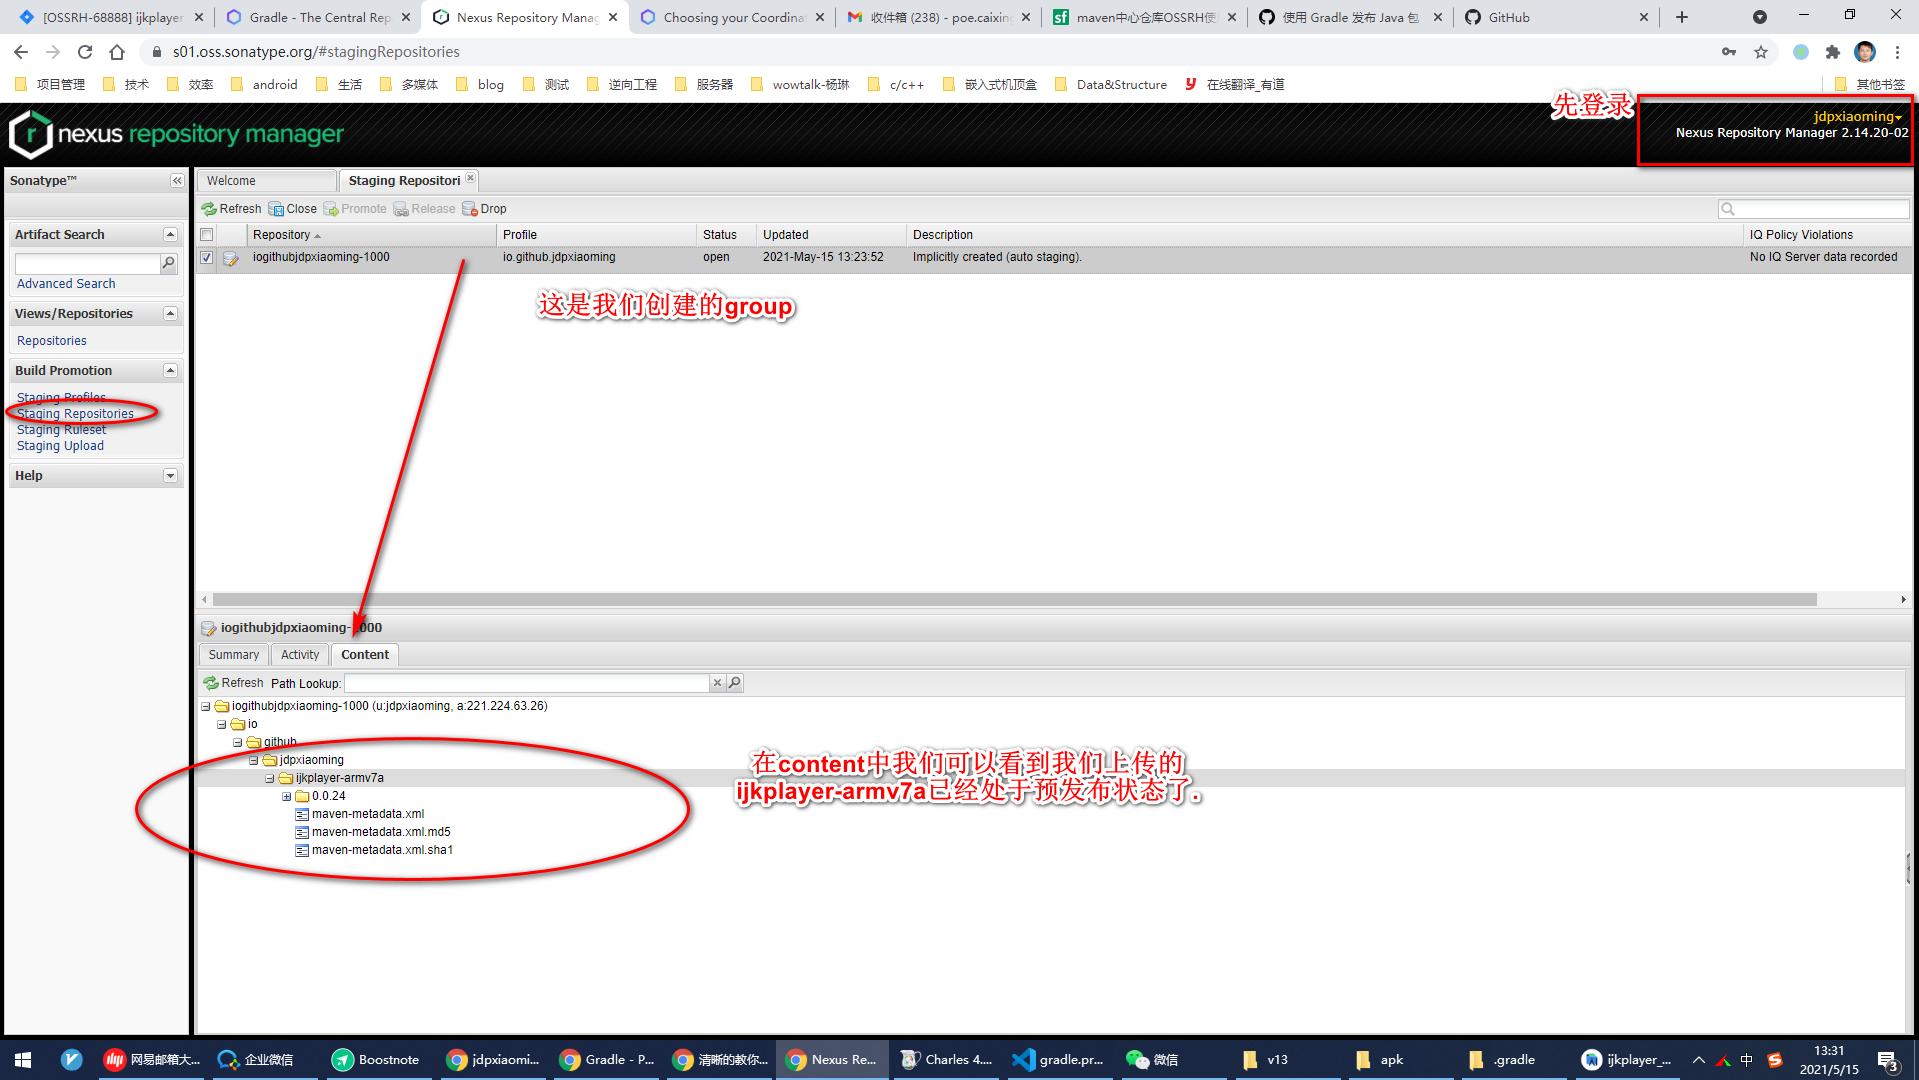
Task: Switch to the Summary tab
Action: (x=234, y=655)
